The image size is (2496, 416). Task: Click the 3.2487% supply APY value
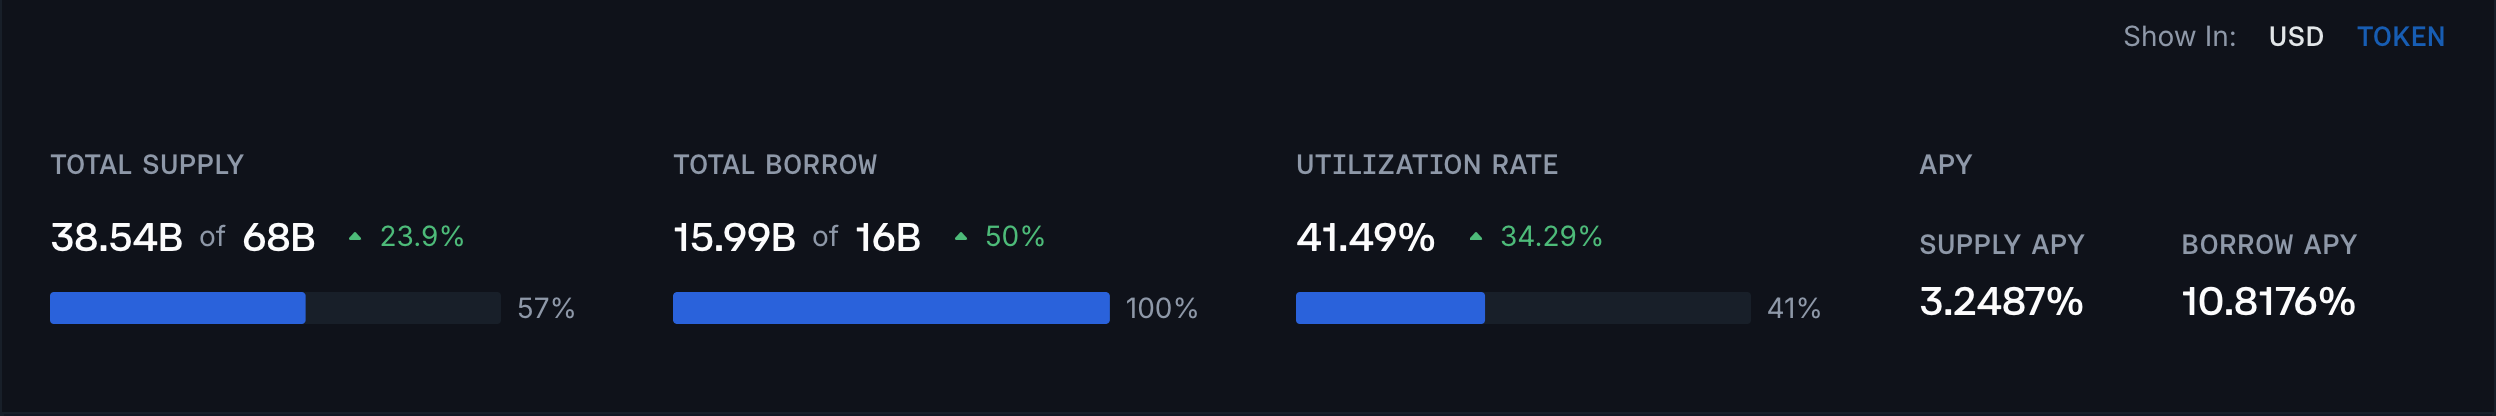tap(2001, 302)
